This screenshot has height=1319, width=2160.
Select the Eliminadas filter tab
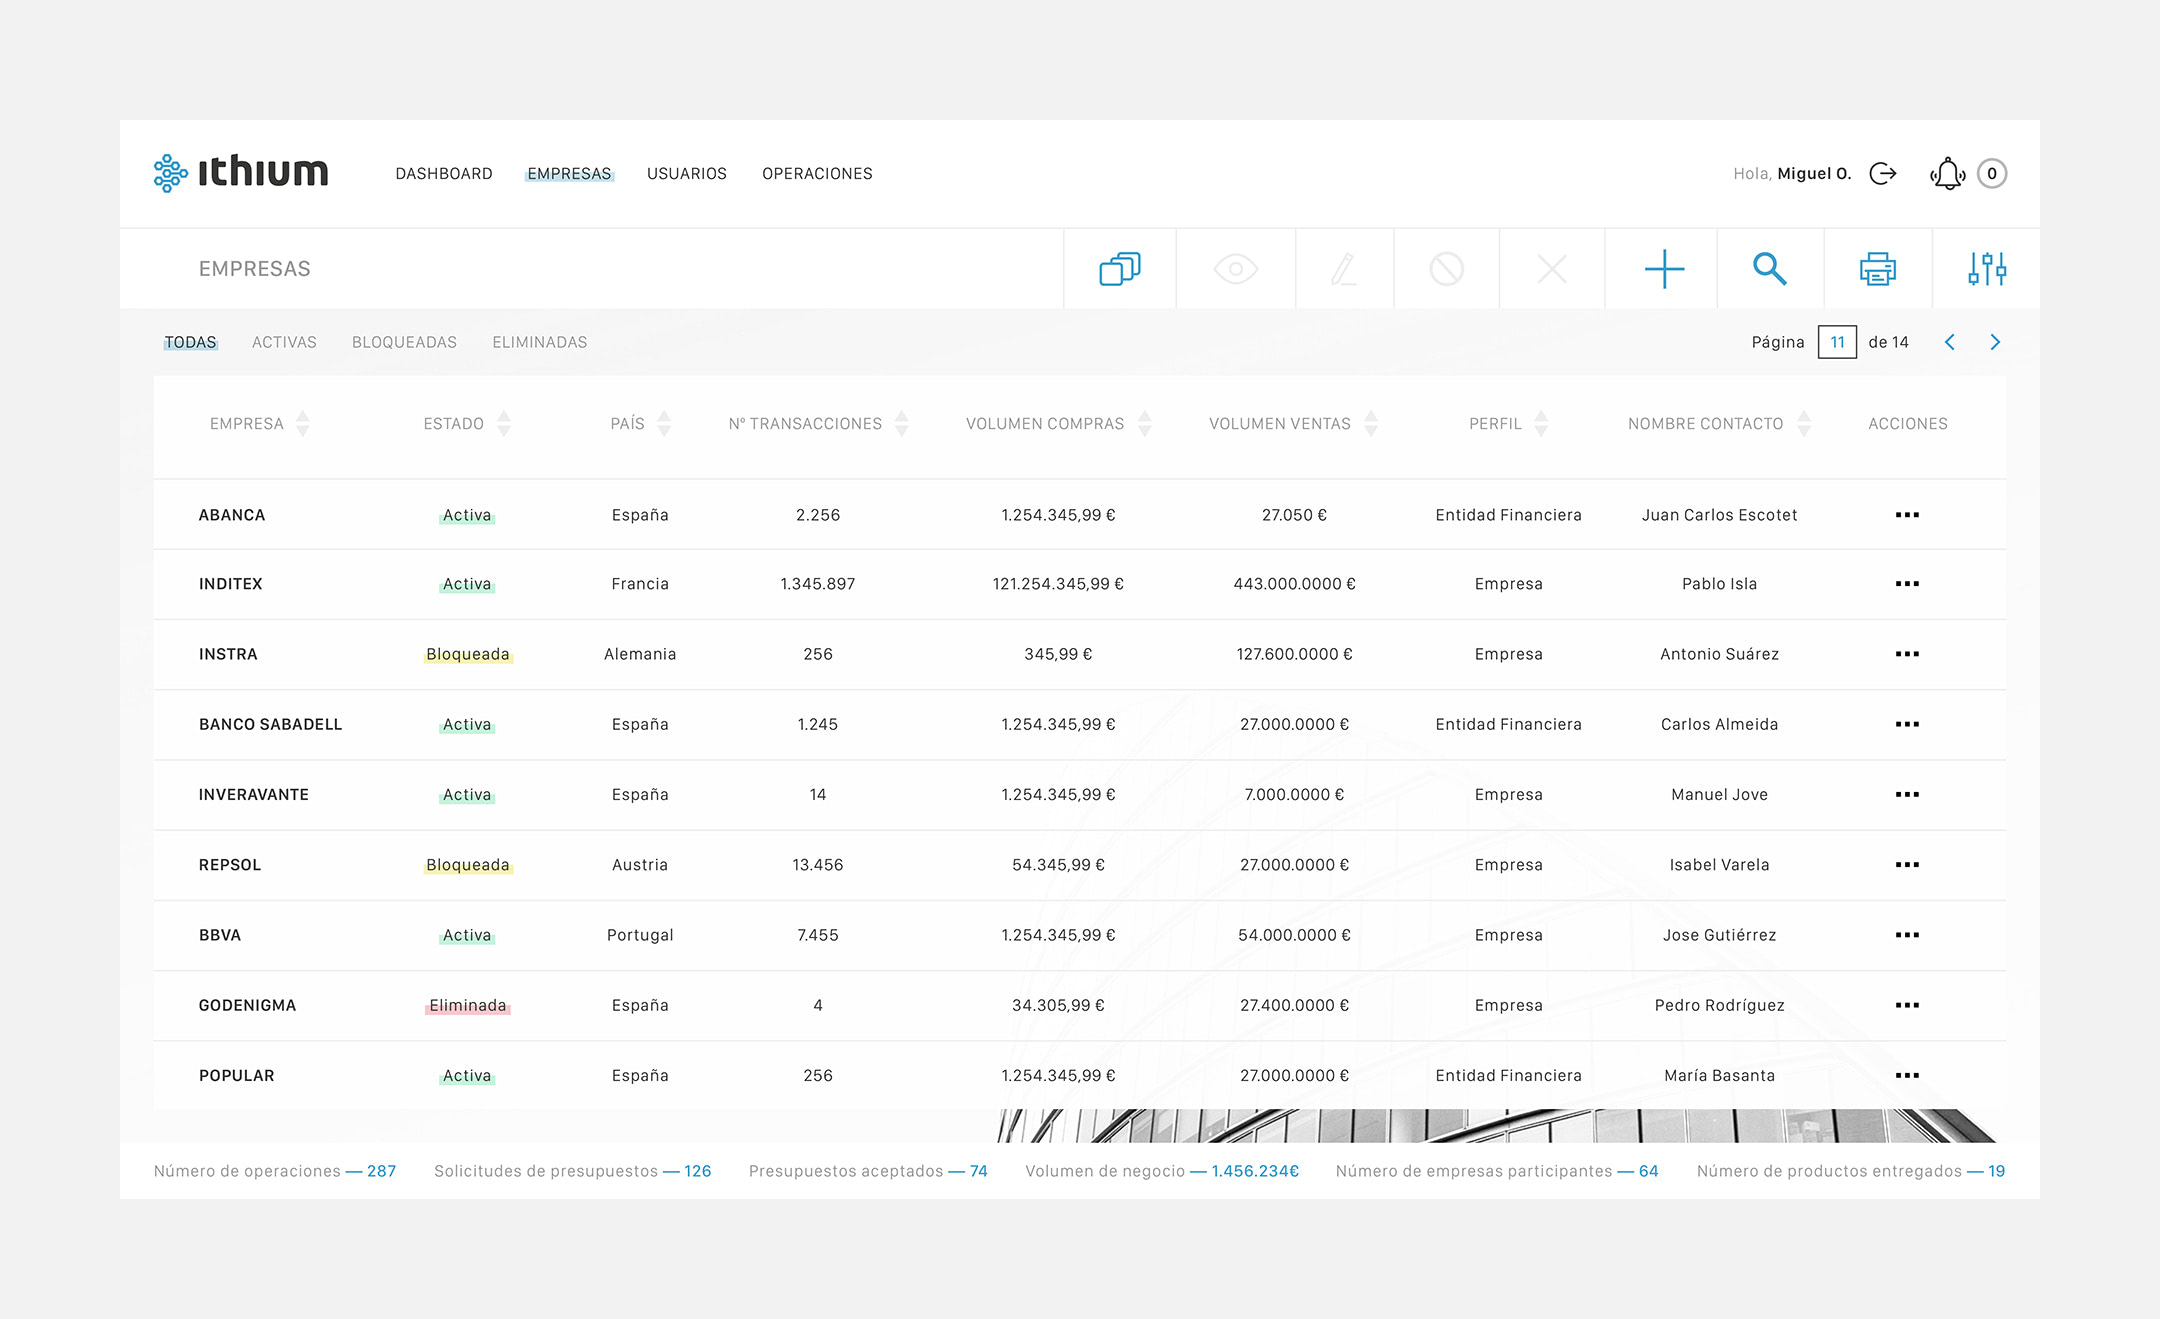click(x=540, y=342)
